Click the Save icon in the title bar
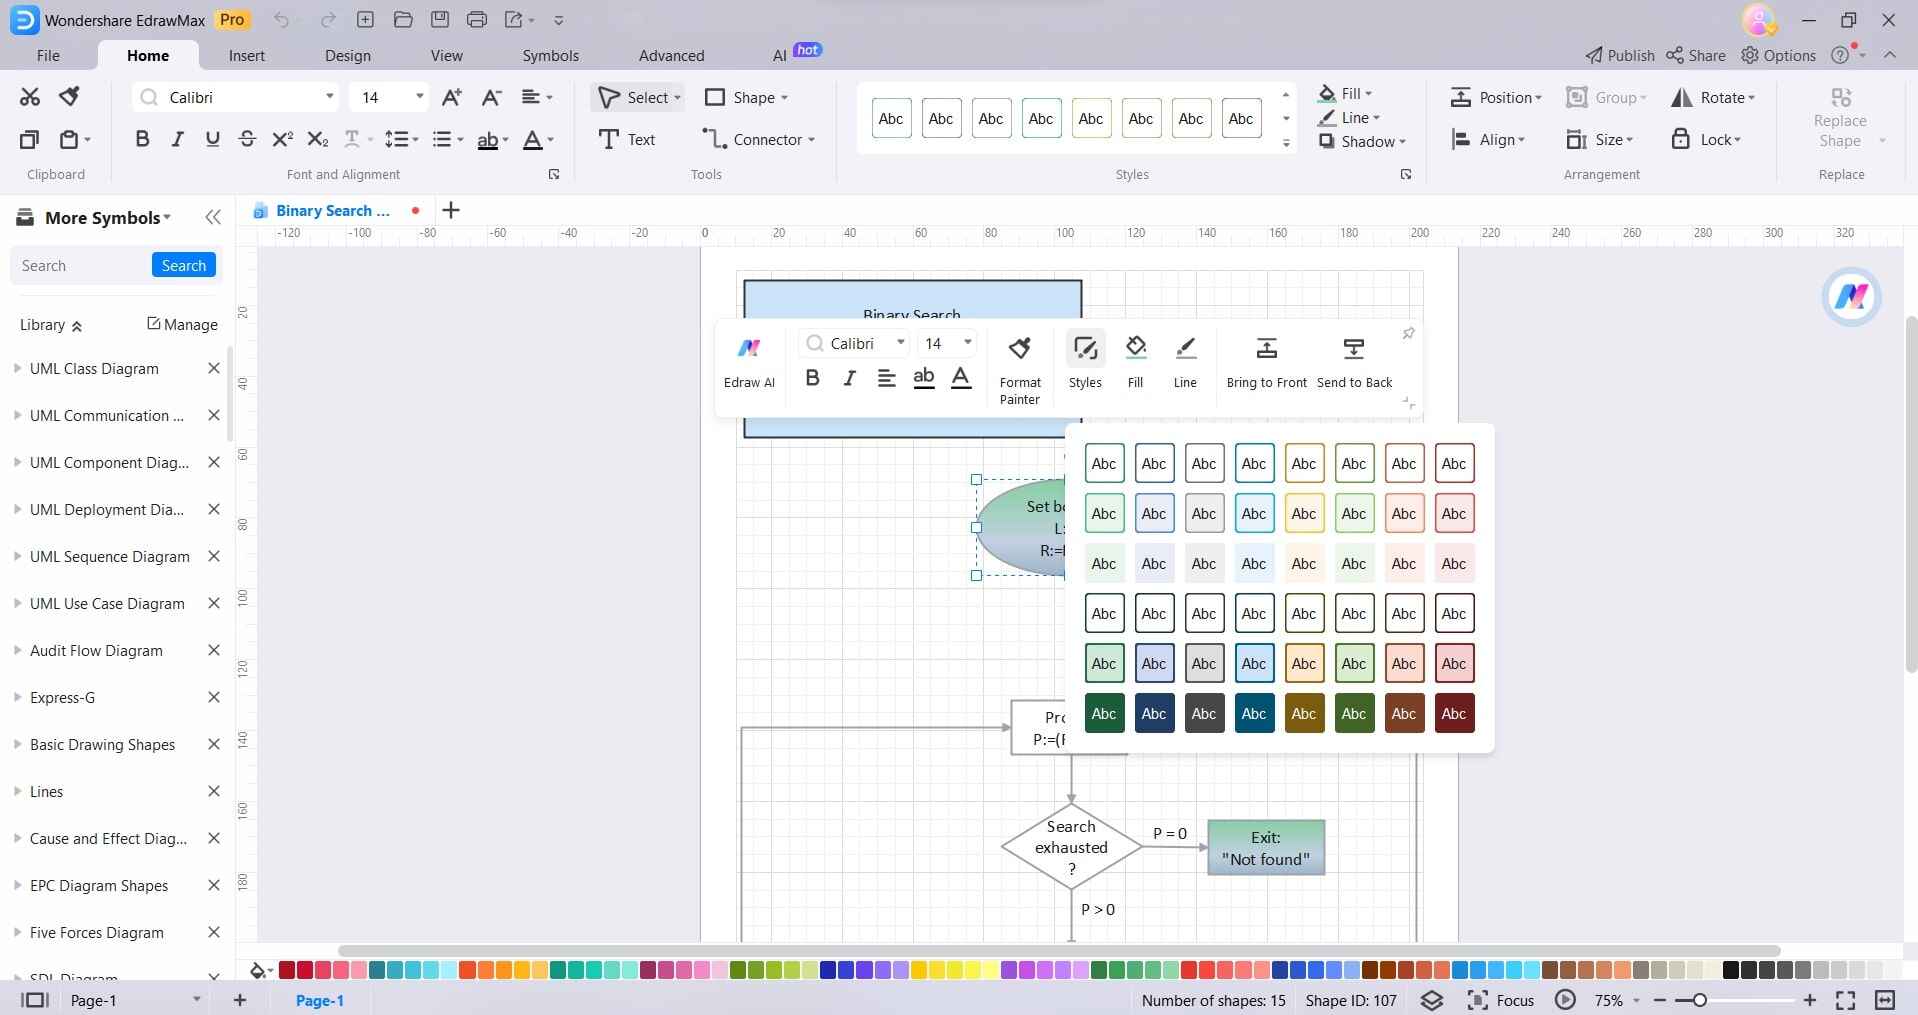 coord(440,19)
